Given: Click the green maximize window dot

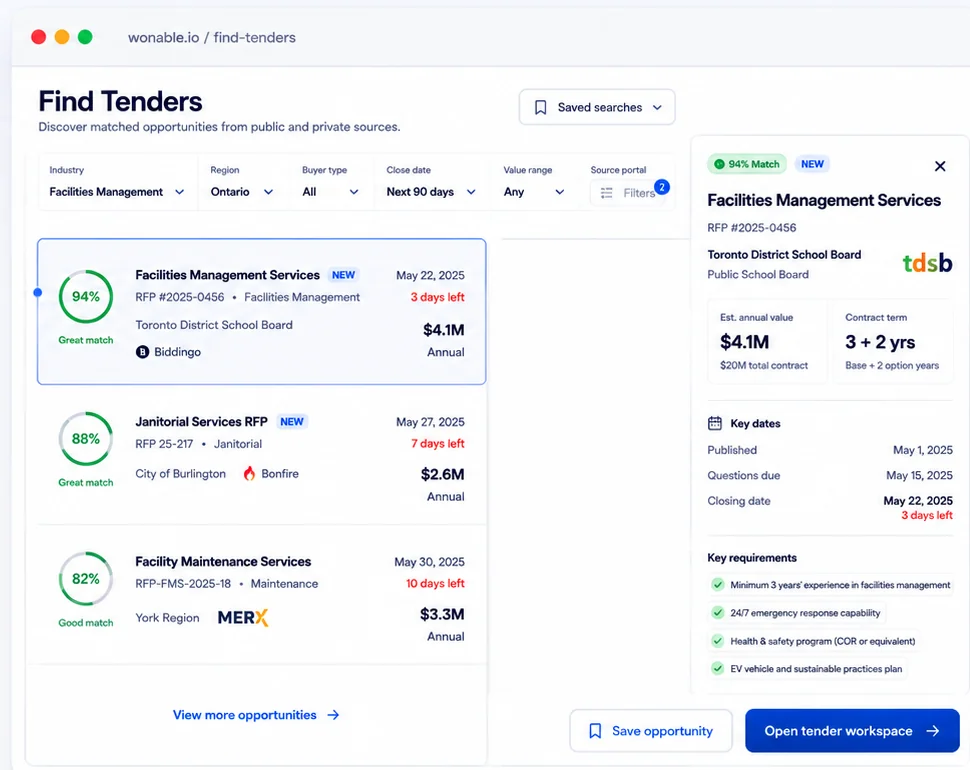Looking at the screenshot, I should (85, 37).
